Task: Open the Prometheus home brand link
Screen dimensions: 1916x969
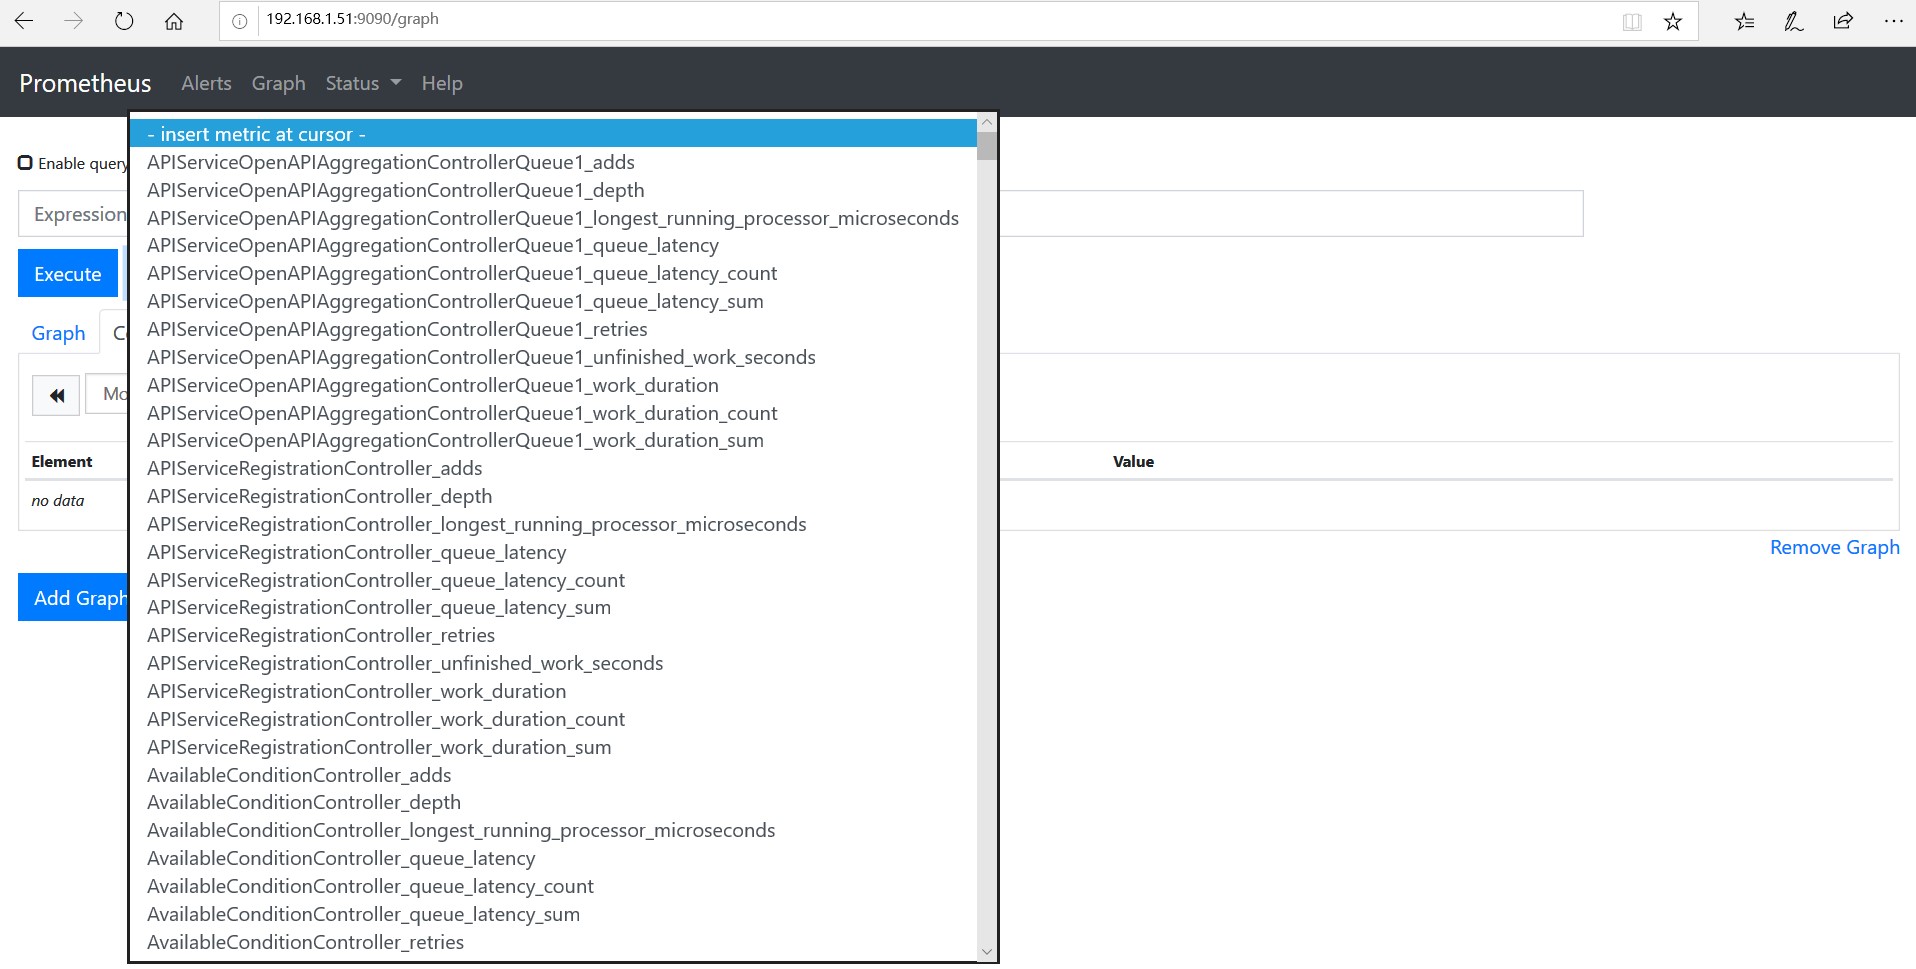Action: click(85, 83)
